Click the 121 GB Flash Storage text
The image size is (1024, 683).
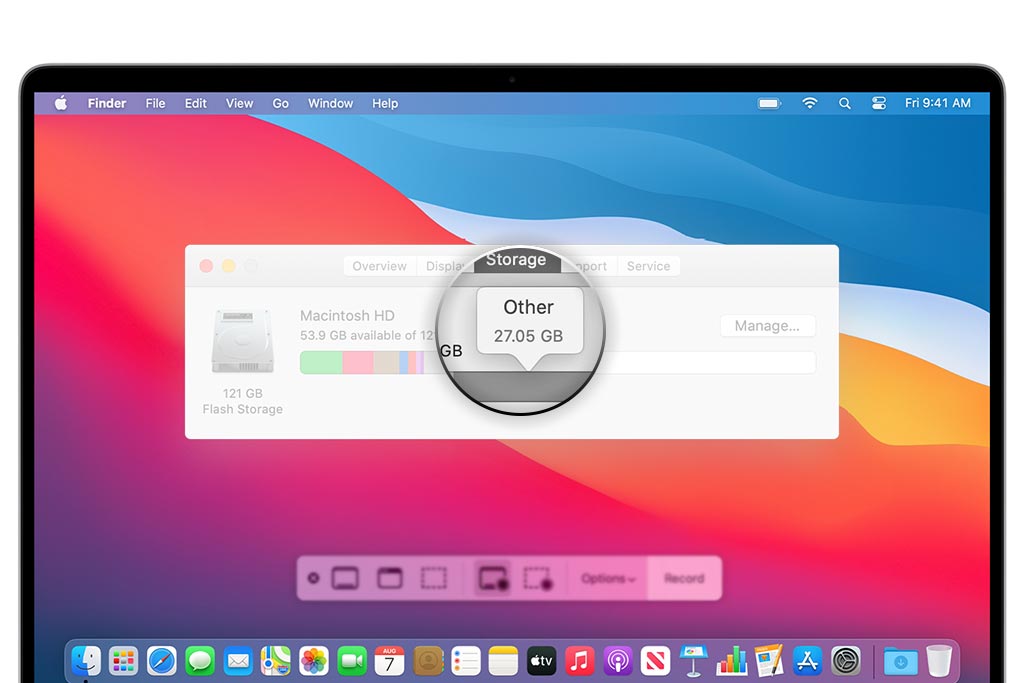[242, 401]
